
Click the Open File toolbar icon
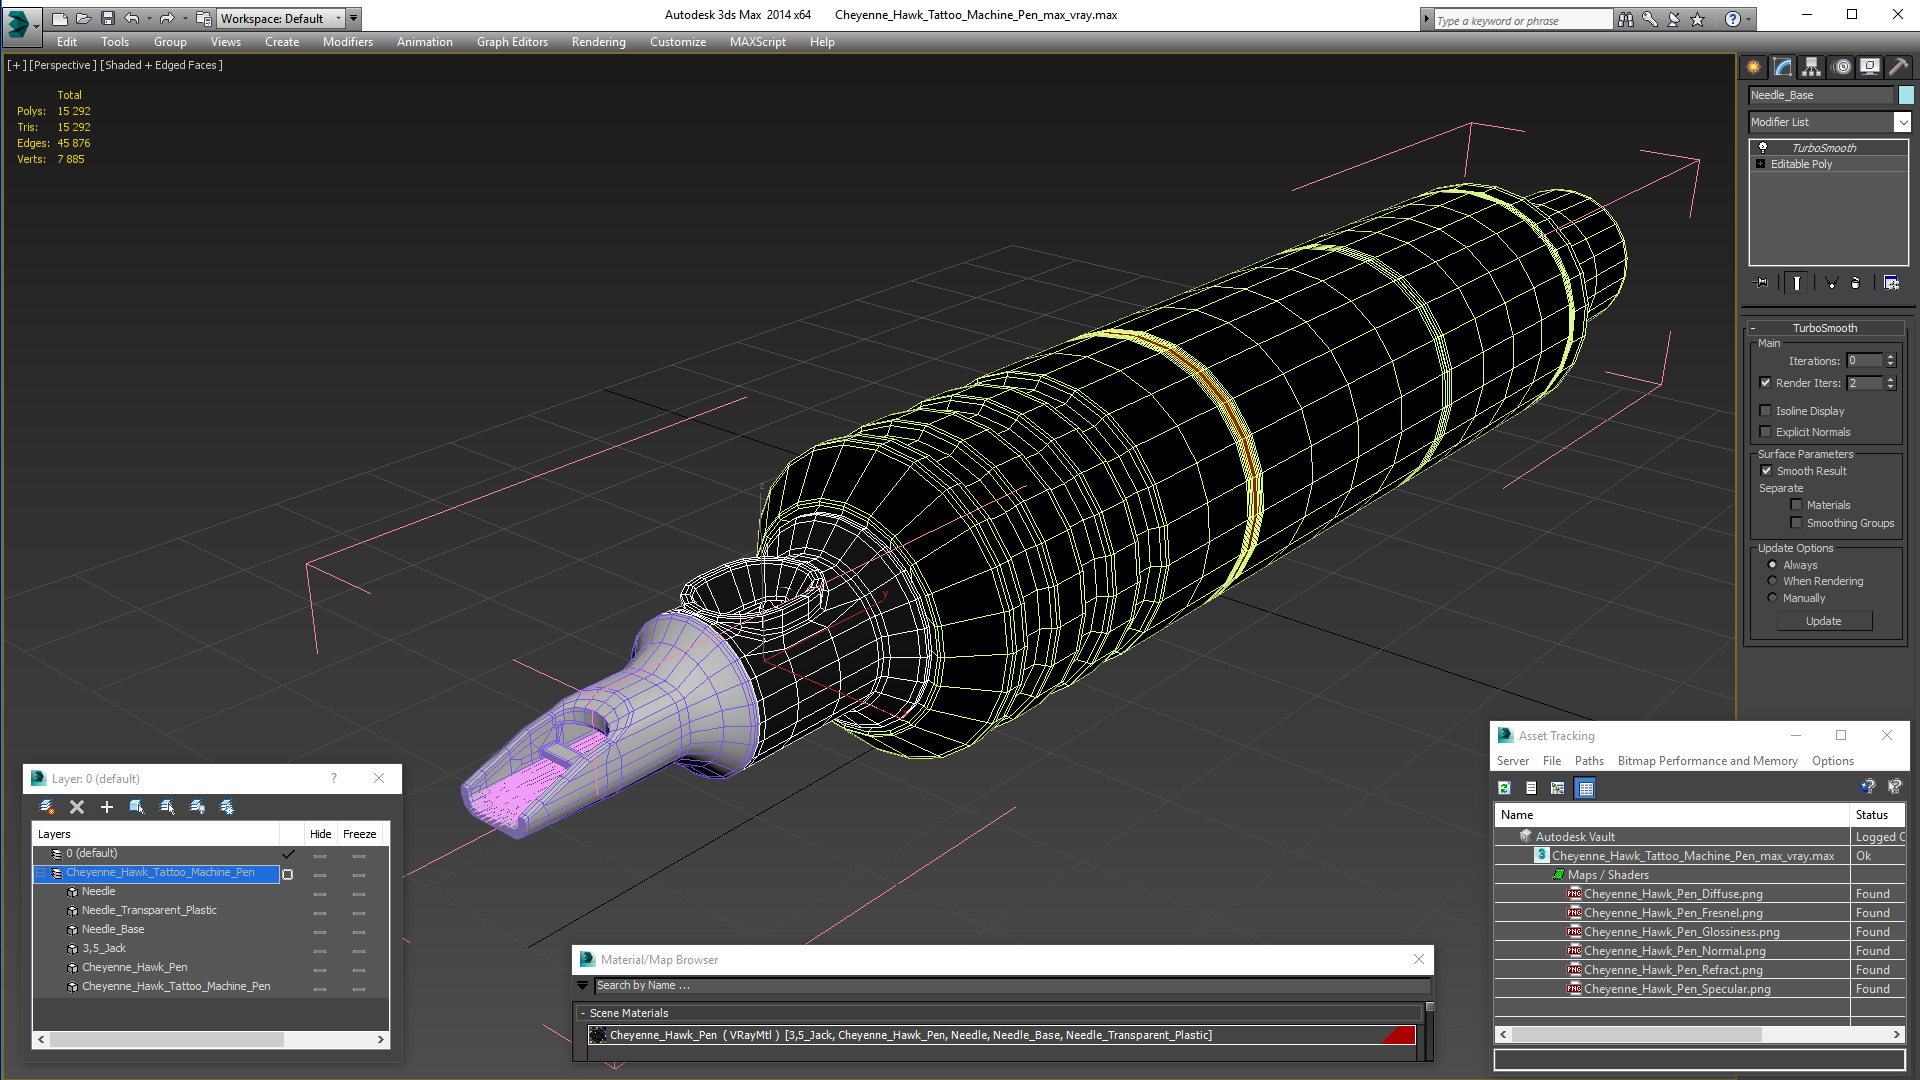click(x=84, y=18)
